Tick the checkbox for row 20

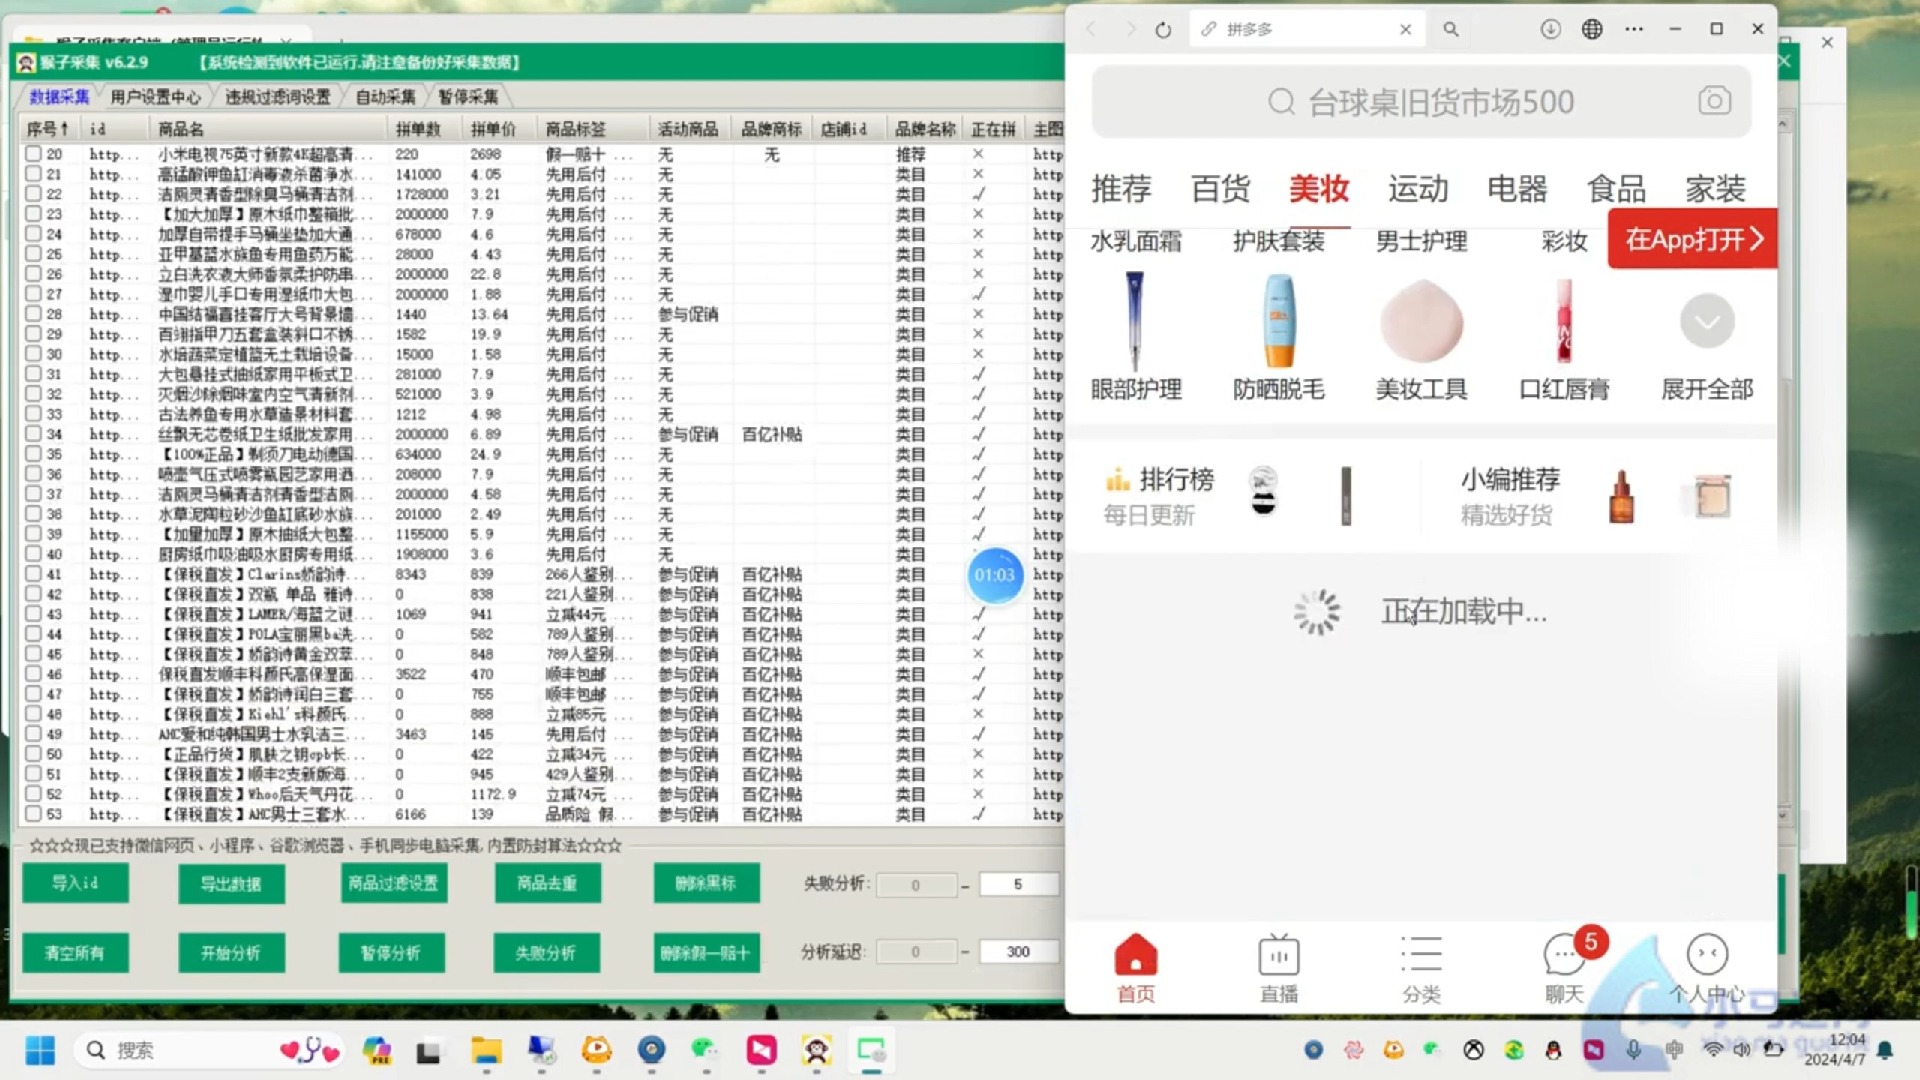33,154
